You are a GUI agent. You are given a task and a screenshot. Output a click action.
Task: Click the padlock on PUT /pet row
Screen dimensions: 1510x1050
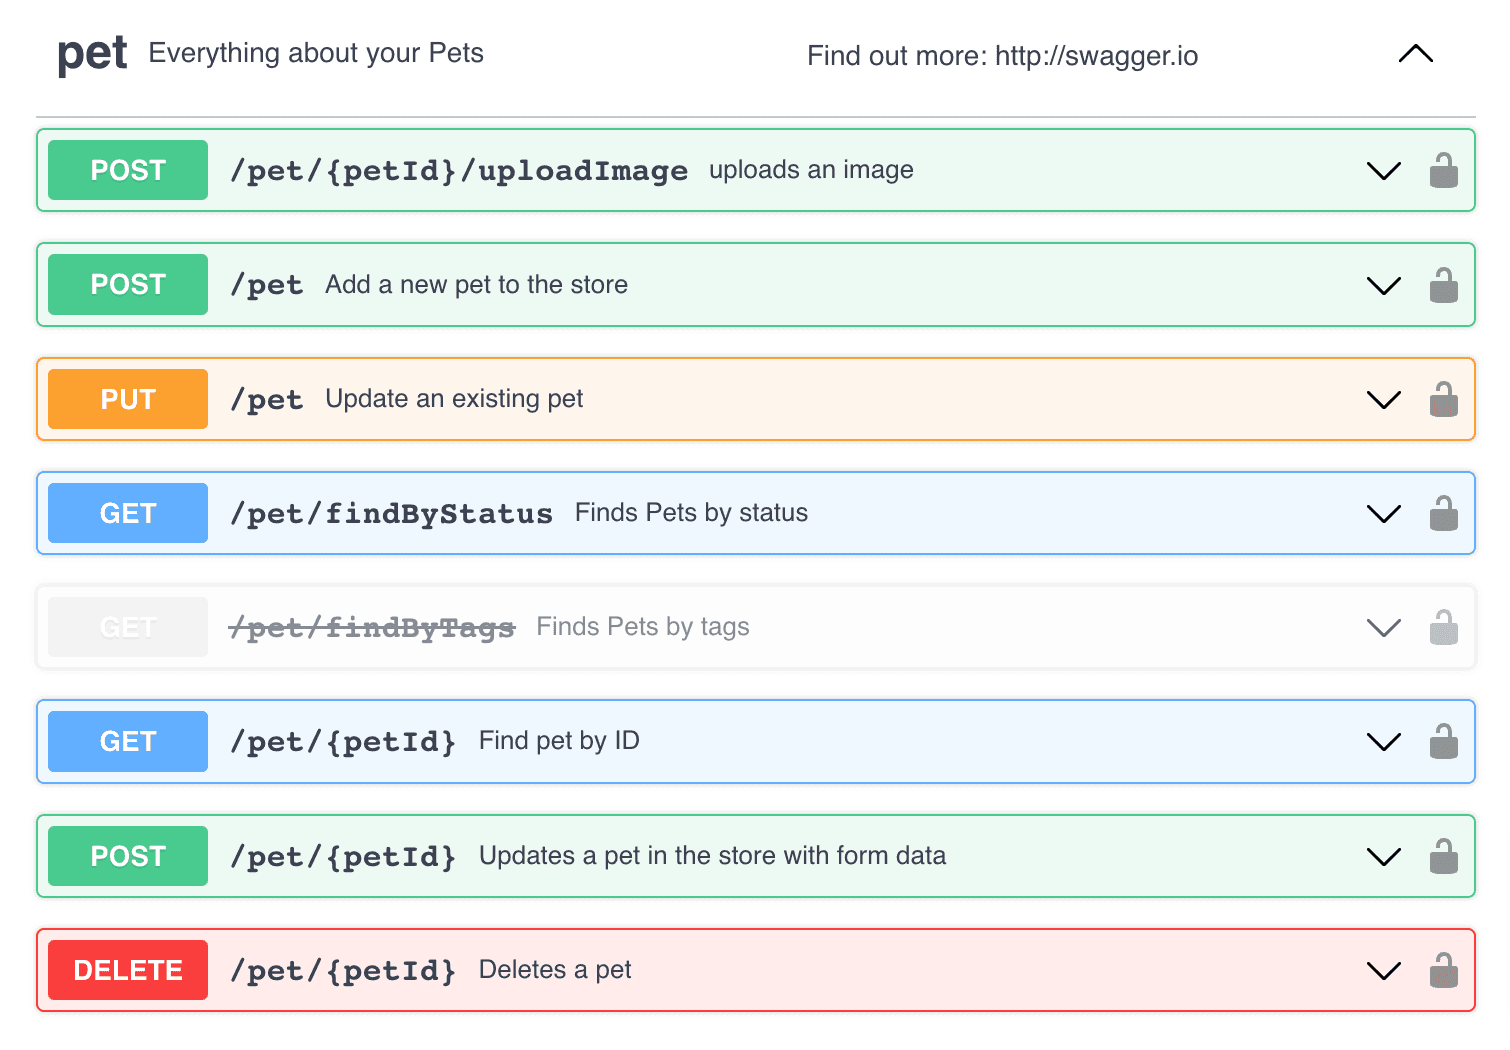pos(1443,398)
